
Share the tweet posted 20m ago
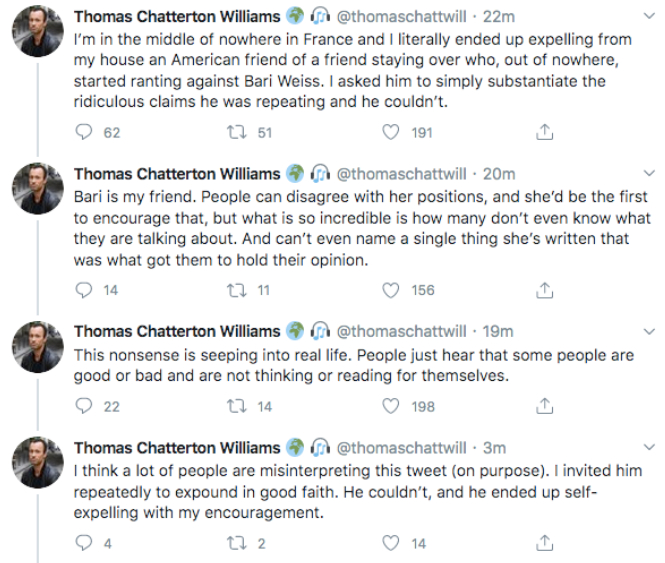(546, 290)
